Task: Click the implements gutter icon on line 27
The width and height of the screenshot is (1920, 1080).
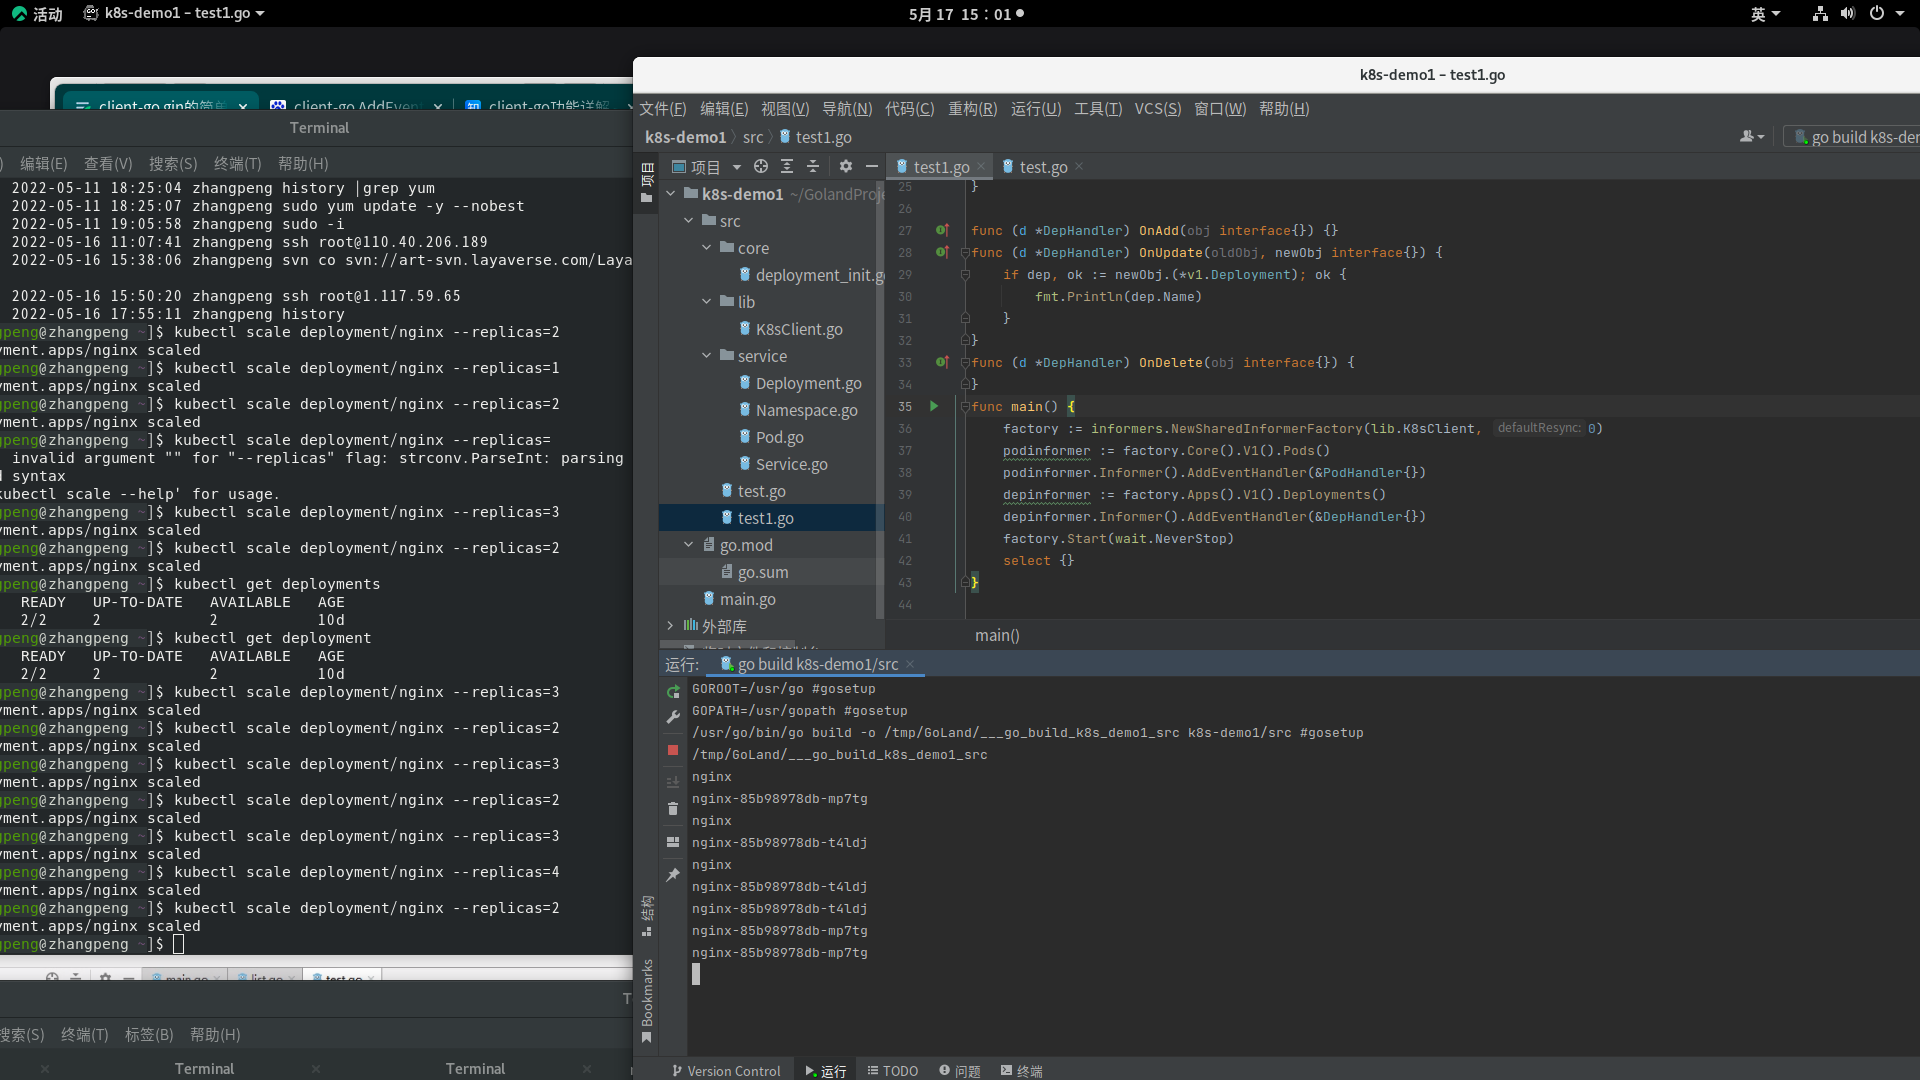Action: pos(942,230)
